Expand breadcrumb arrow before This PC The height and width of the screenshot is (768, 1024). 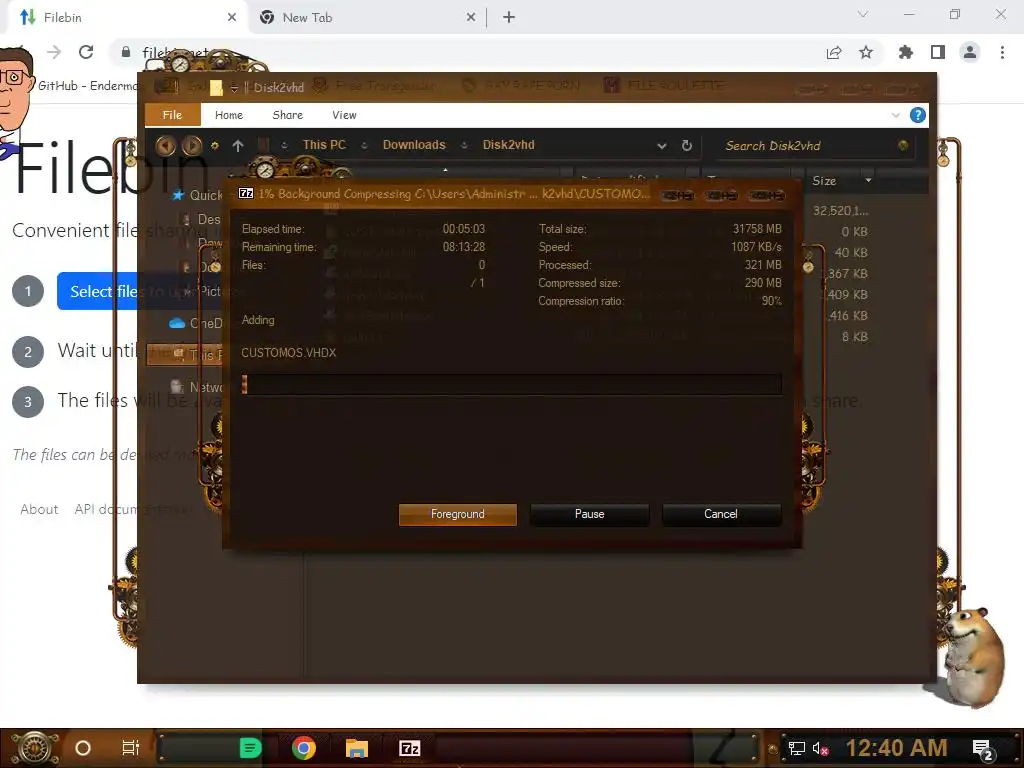pyautogui.click(x=284, y=146)
